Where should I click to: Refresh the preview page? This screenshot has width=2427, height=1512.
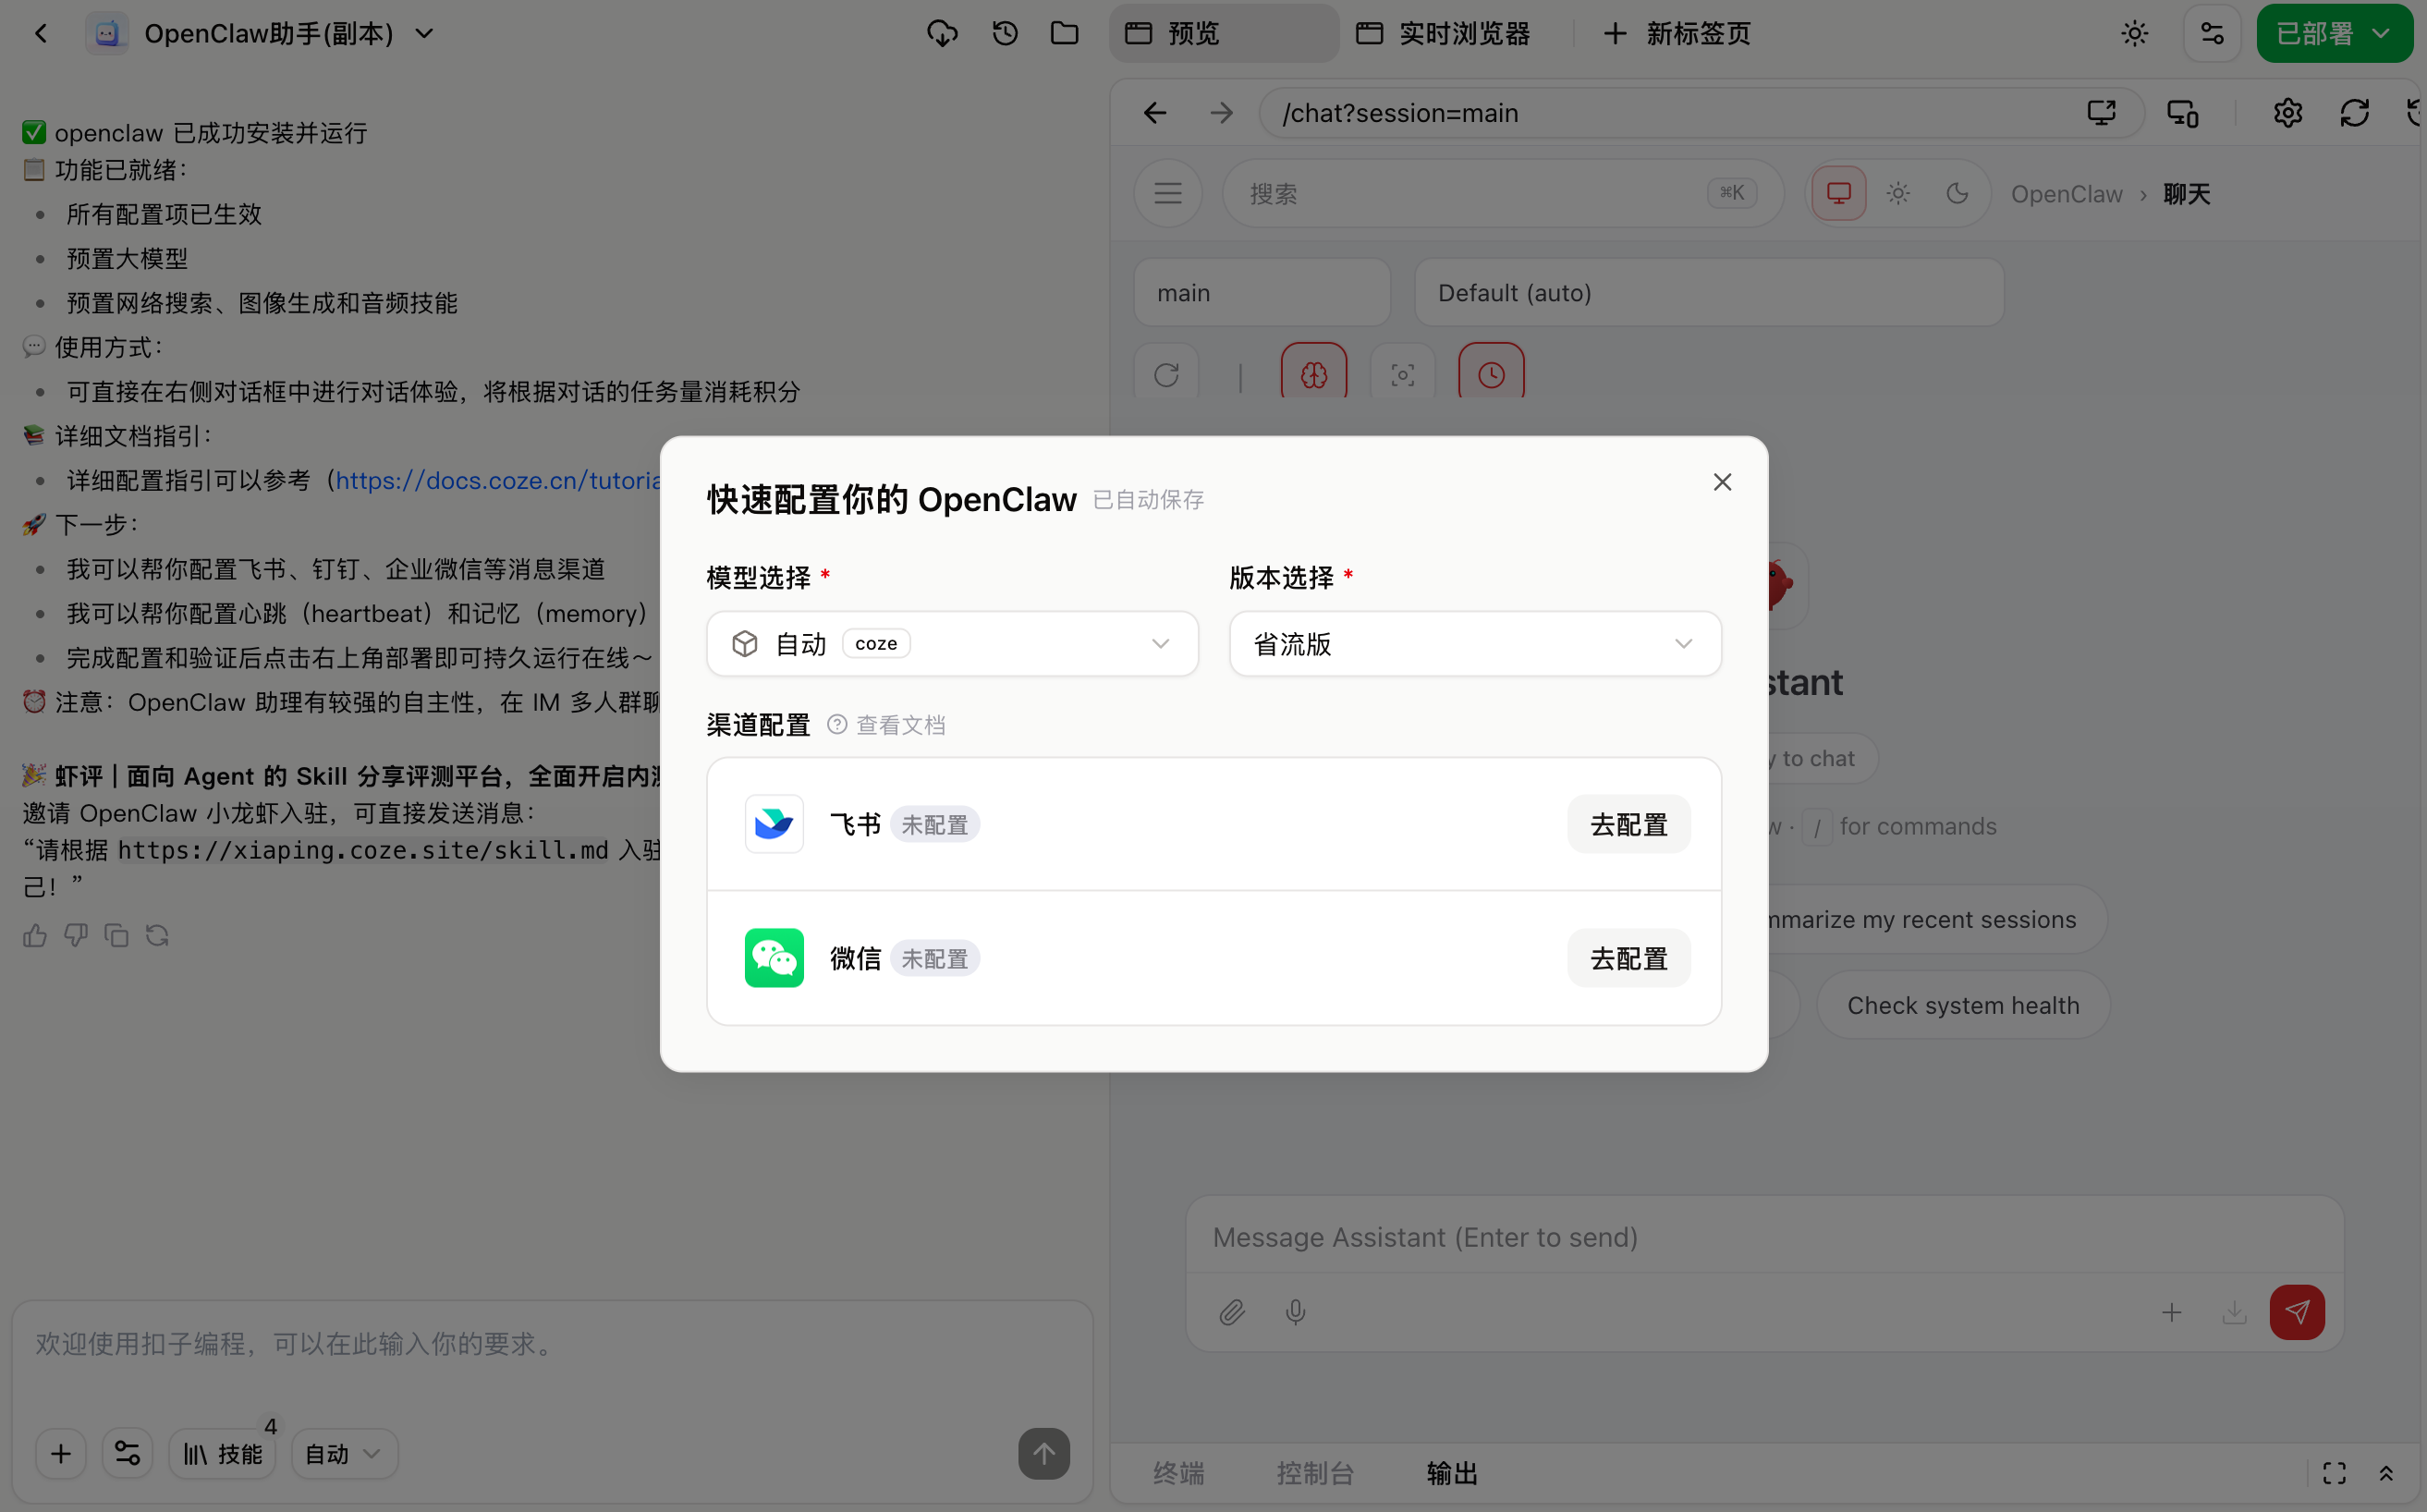(2355, 113)
